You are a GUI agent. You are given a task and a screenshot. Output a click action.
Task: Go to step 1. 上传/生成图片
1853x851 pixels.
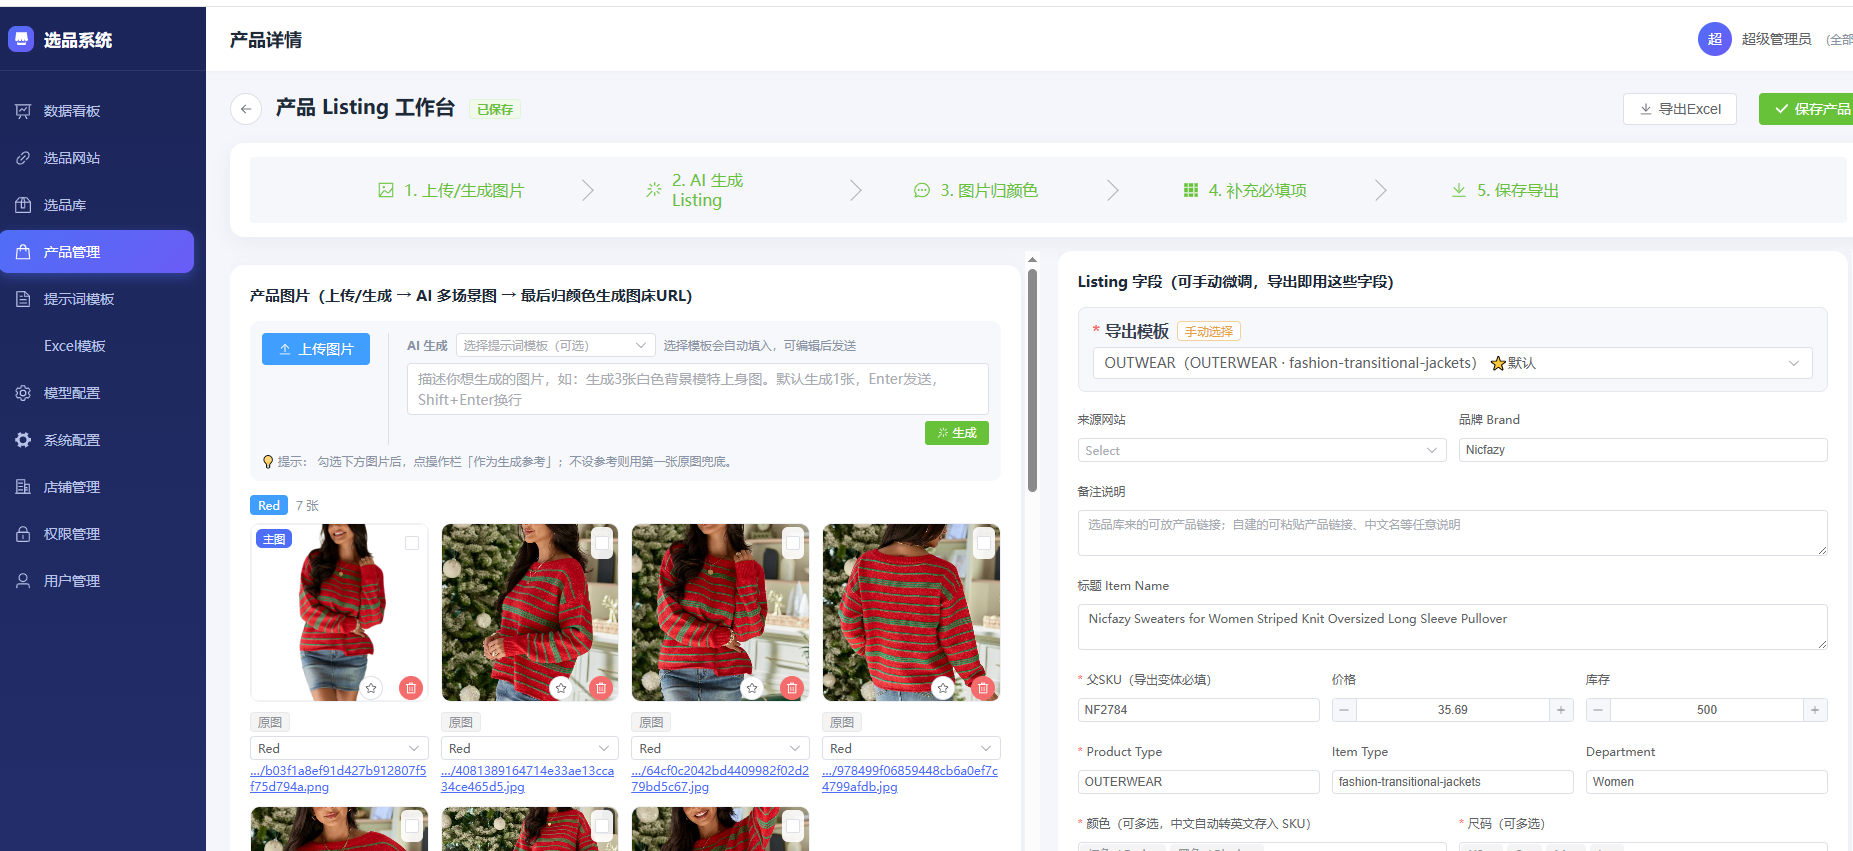click(451, 190)
